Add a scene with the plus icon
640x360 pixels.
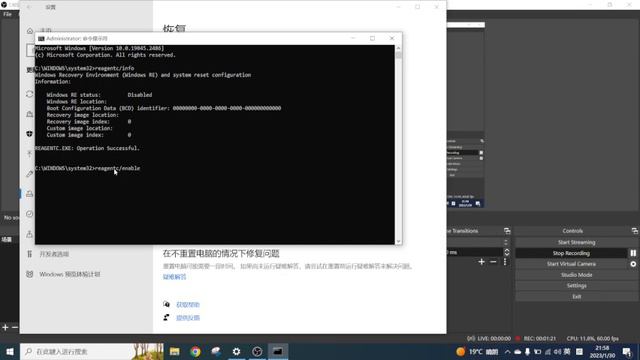point(5,327)
